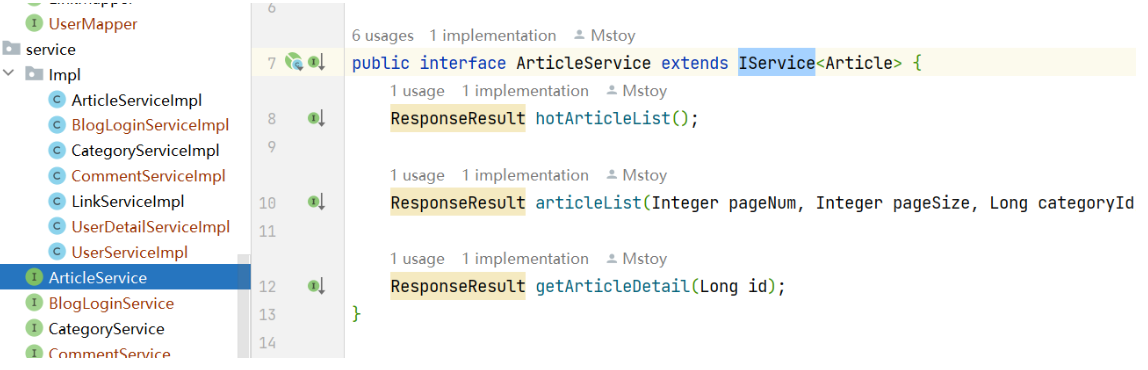Select the highlighted ArticleService interface row

point(125,278)
